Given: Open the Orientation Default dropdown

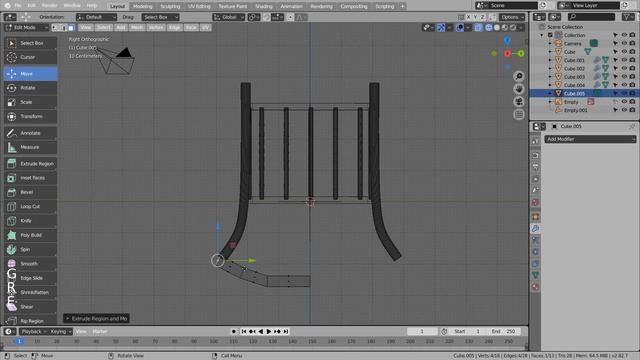Looking at the screenshot, I should pyautogui.click(x=96, y=17).
